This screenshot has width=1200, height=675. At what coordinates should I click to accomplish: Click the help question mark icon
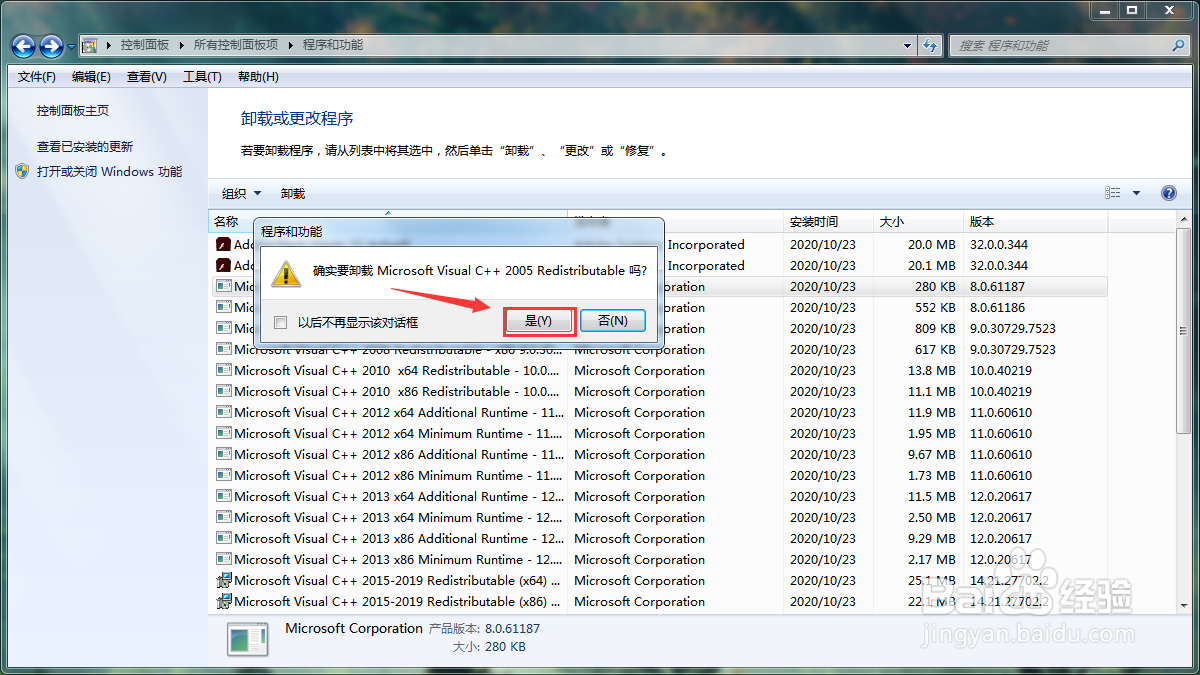click(x=1168, y=192)
